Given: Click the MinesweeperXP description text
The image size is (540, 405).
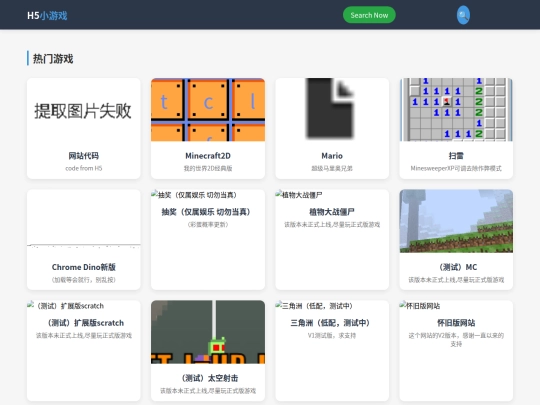Looking at the screenshot, I should tap(456, 168).
